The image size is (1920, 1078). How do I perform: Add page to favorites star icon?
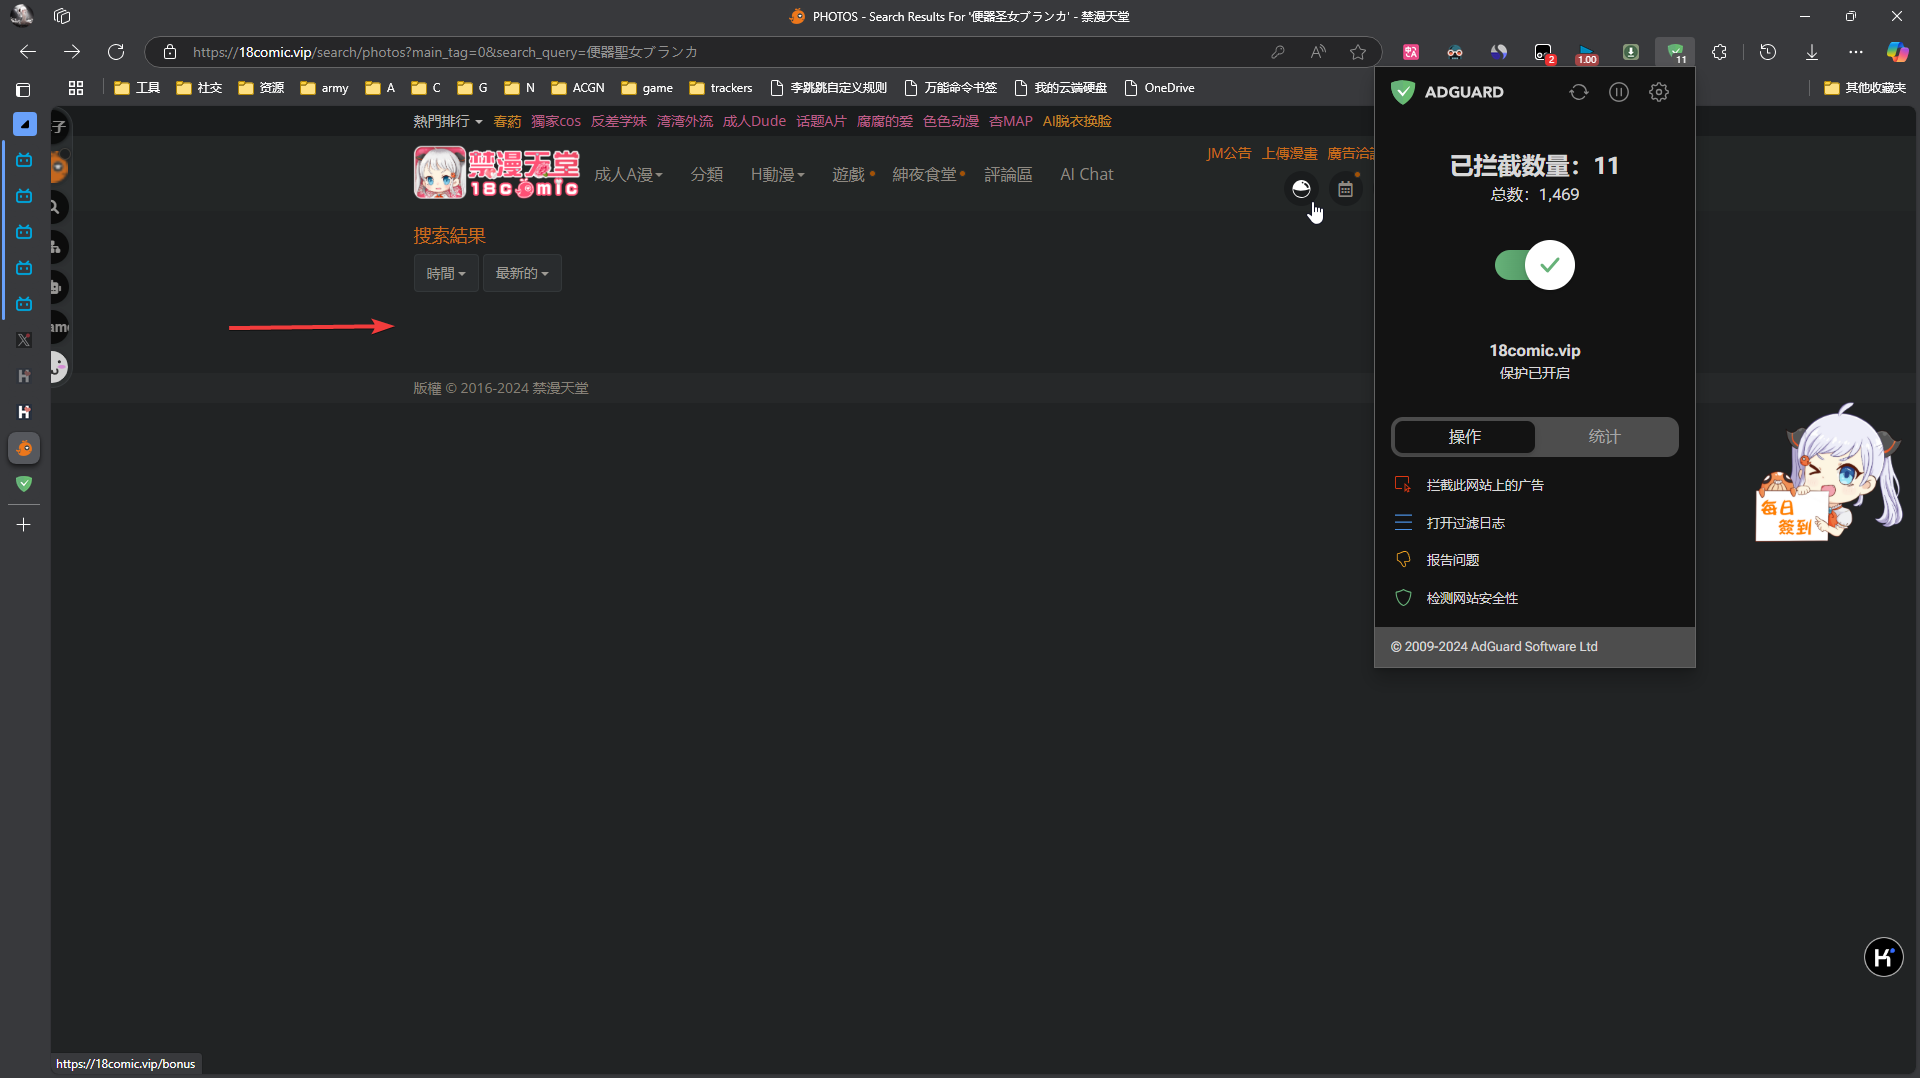(1357, 52)
